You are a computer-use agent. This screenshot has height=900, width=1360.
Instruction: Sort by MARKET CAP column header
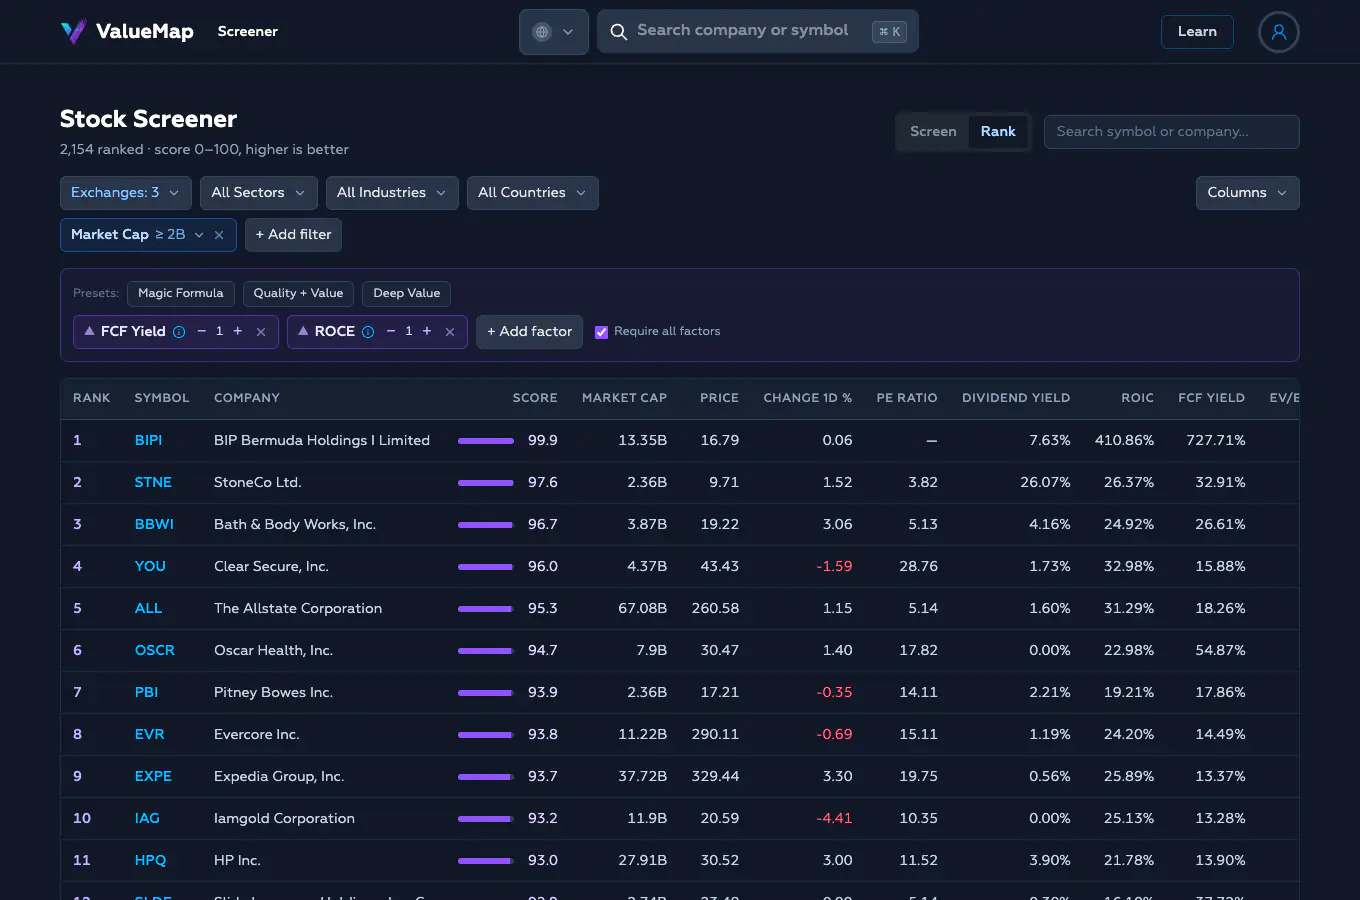(624, 398)
